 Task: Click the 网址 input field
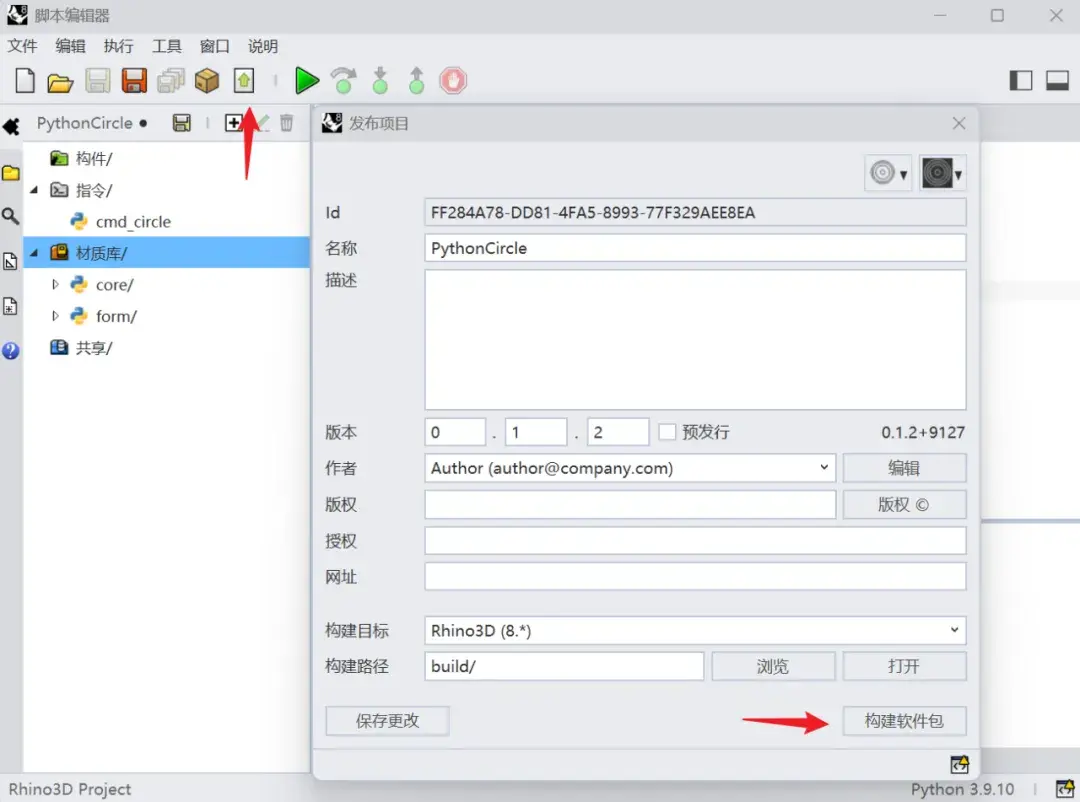tap(696, 576)
